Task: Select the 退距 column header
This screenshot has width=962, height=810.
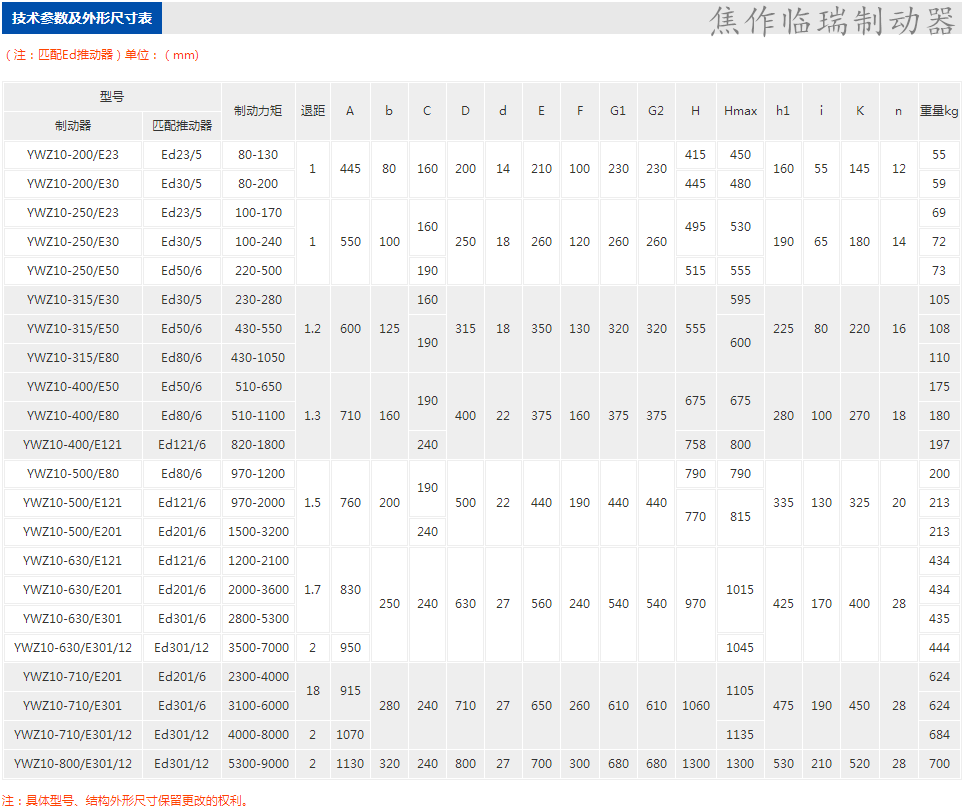Action: click(x=313, y=111)
